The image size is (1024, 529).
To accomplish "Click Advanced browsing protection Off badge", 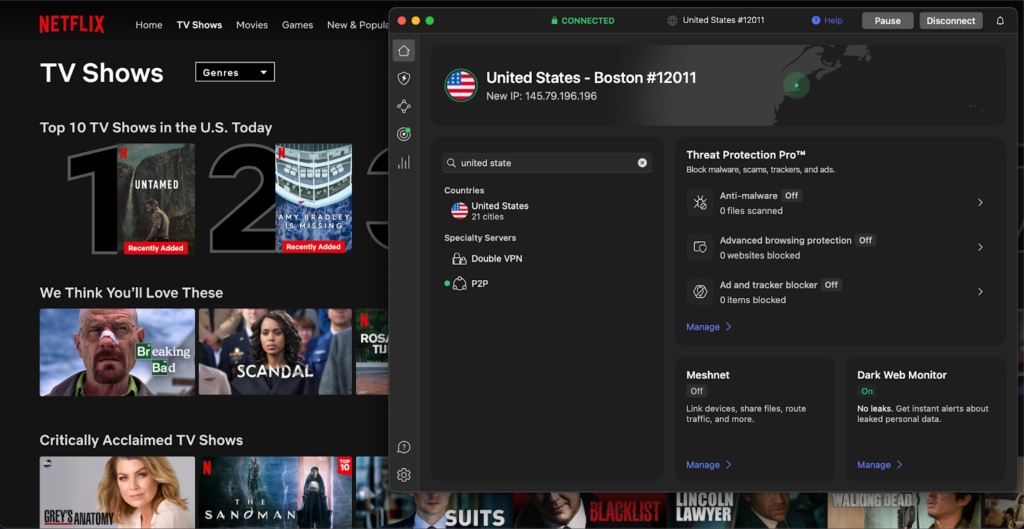I will point(865,240).
